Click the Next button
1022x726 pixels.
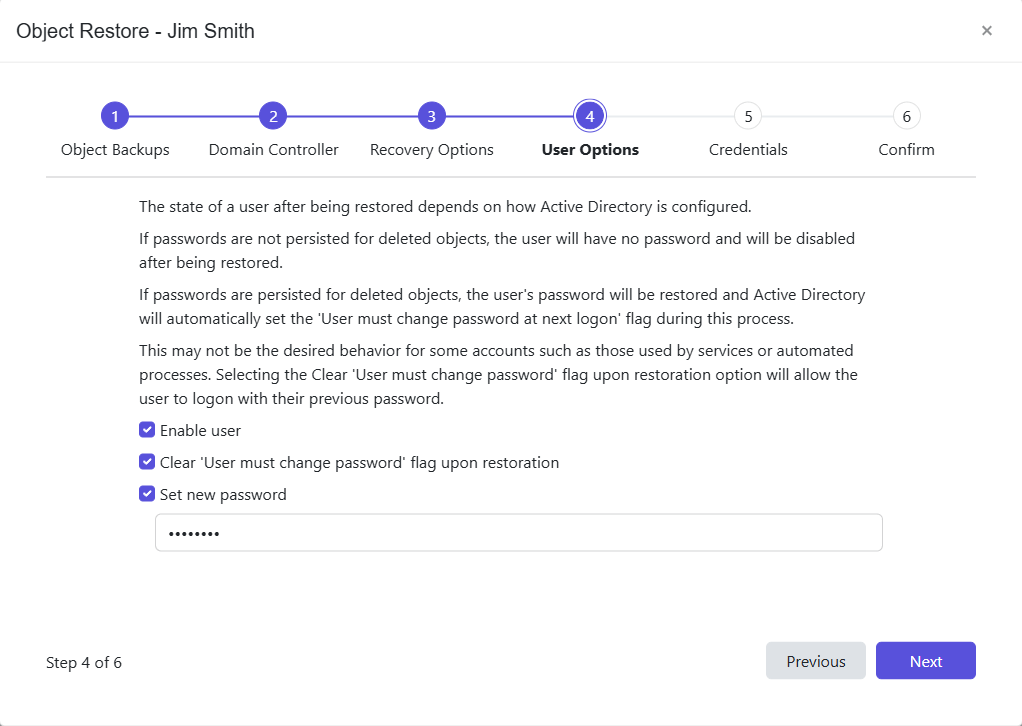tap(925, 660)
